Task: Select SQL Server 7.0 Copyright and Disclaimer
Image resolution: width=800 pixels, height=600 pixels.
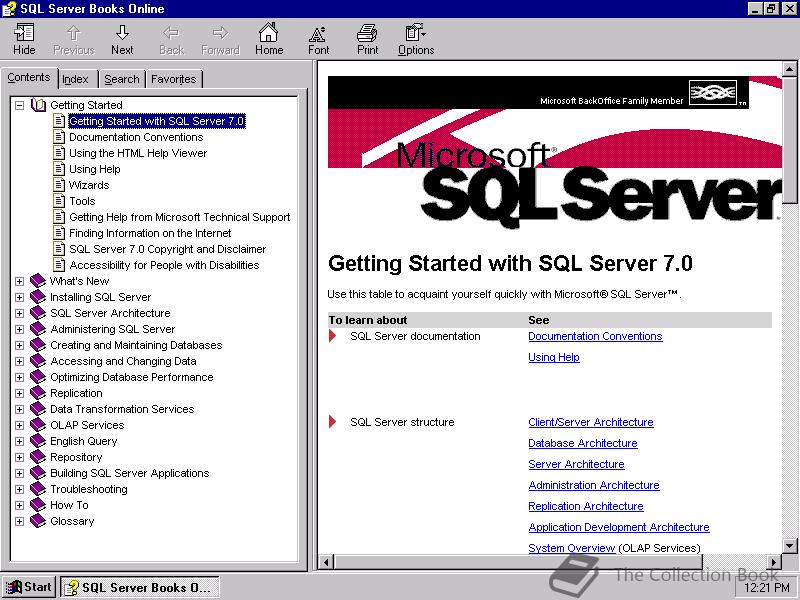Action: 167,249
